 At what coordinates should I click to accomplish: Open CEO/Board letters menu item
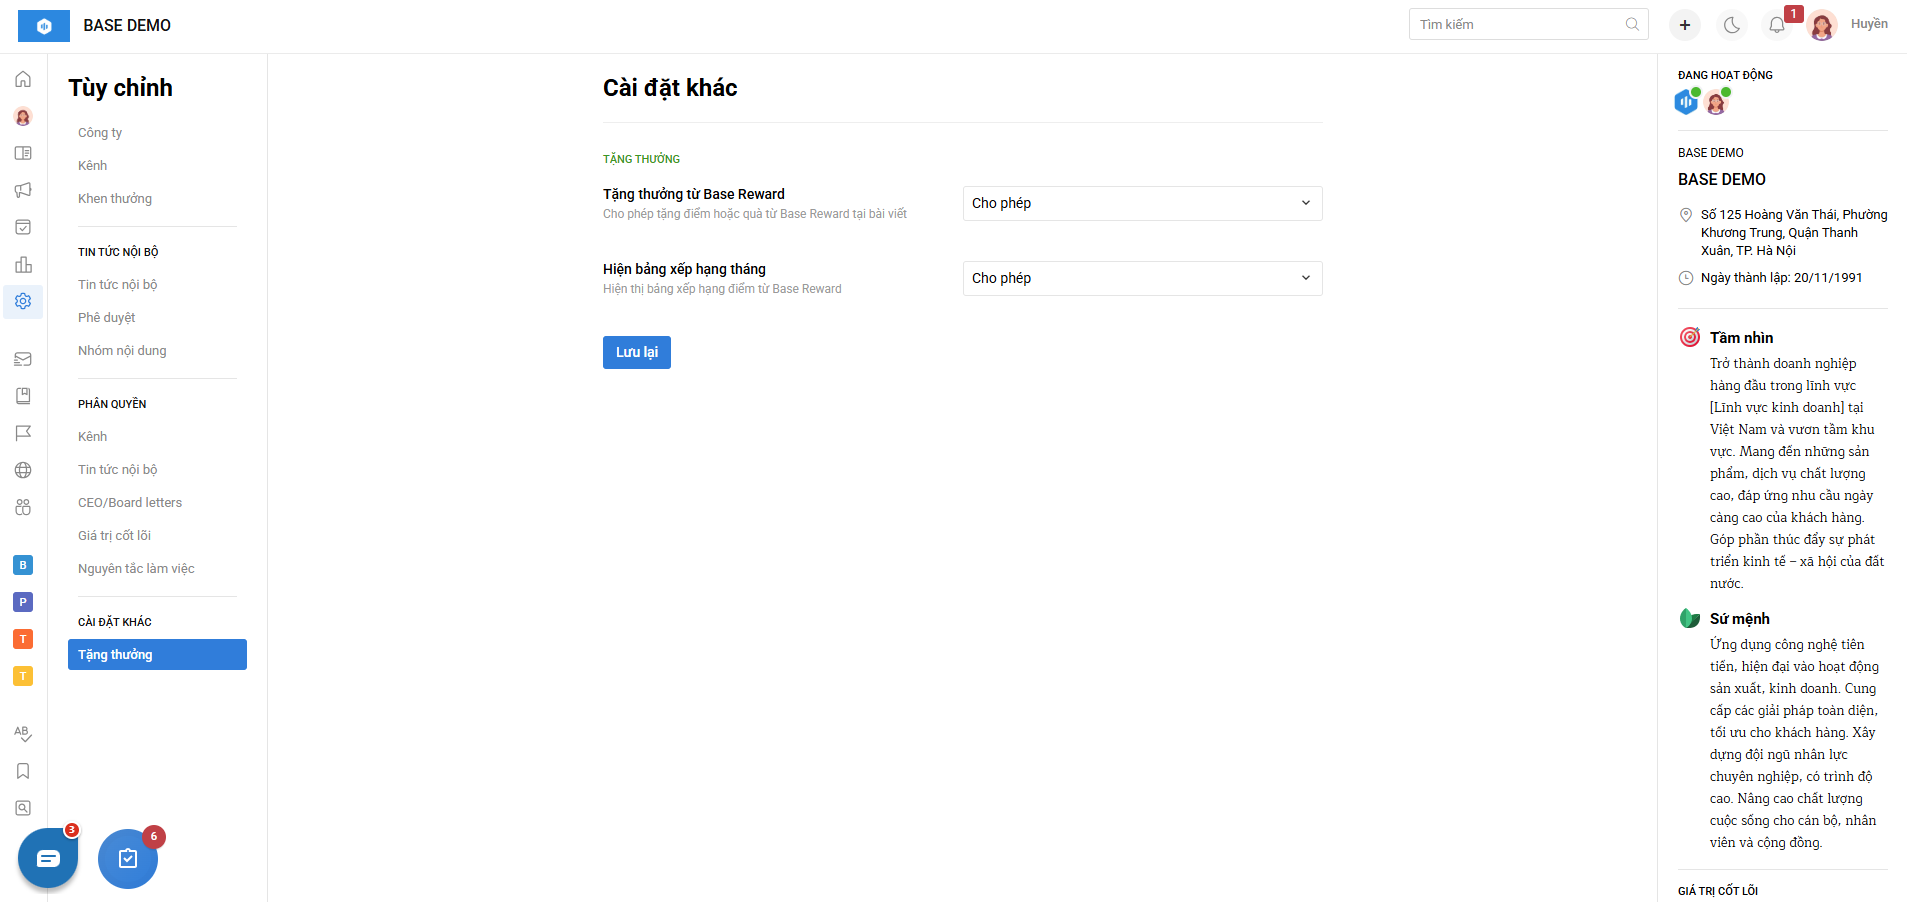[130, 503]
